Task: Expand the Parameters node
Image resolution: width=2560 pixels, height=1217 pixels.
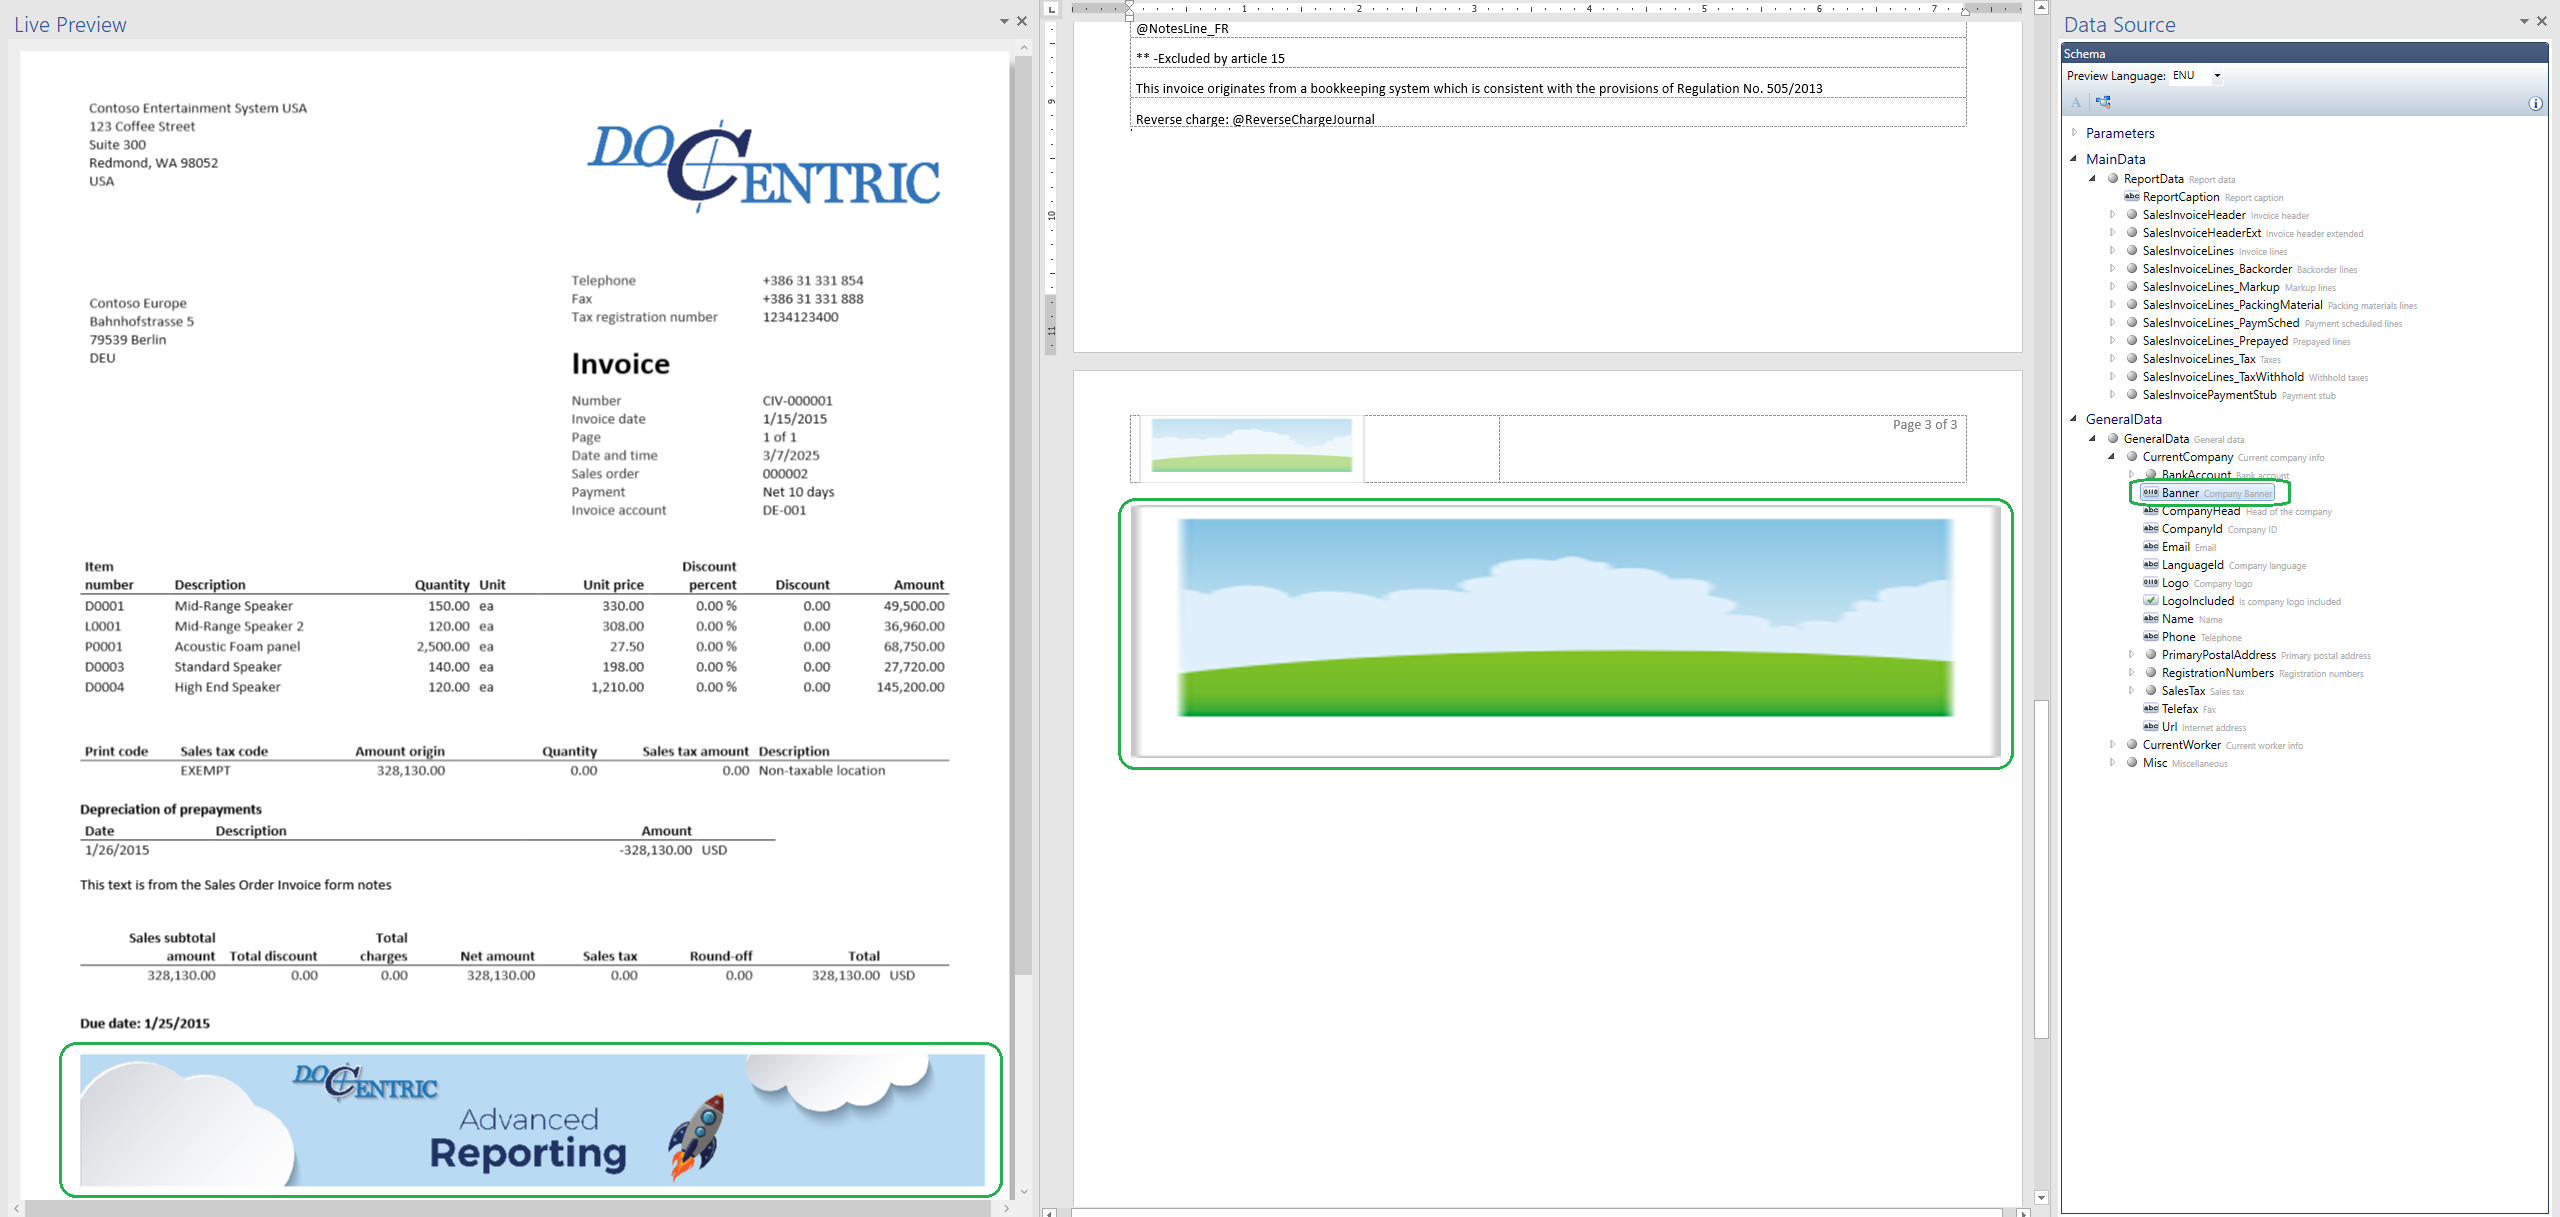Action: click(x=2075, y=133)
